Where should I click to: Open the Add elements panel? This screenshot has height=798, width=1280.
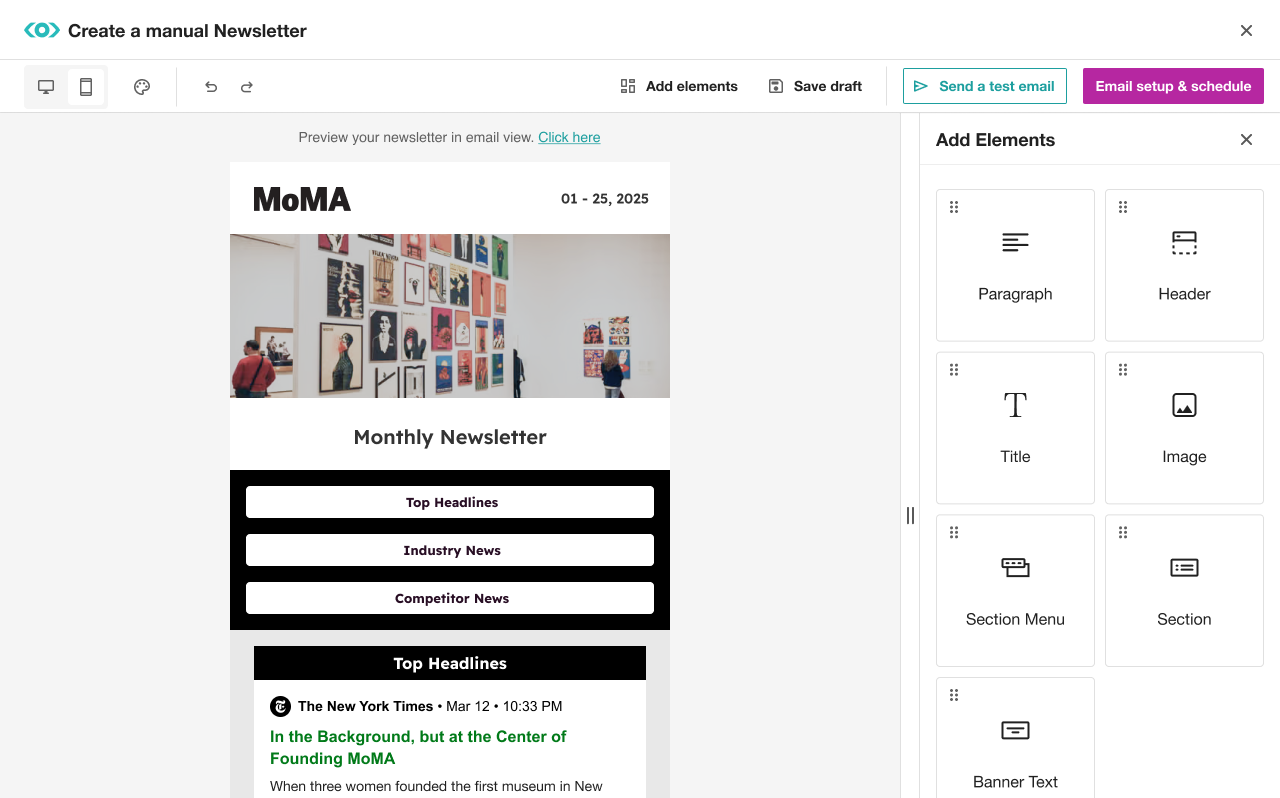click(x=679, y=86)
